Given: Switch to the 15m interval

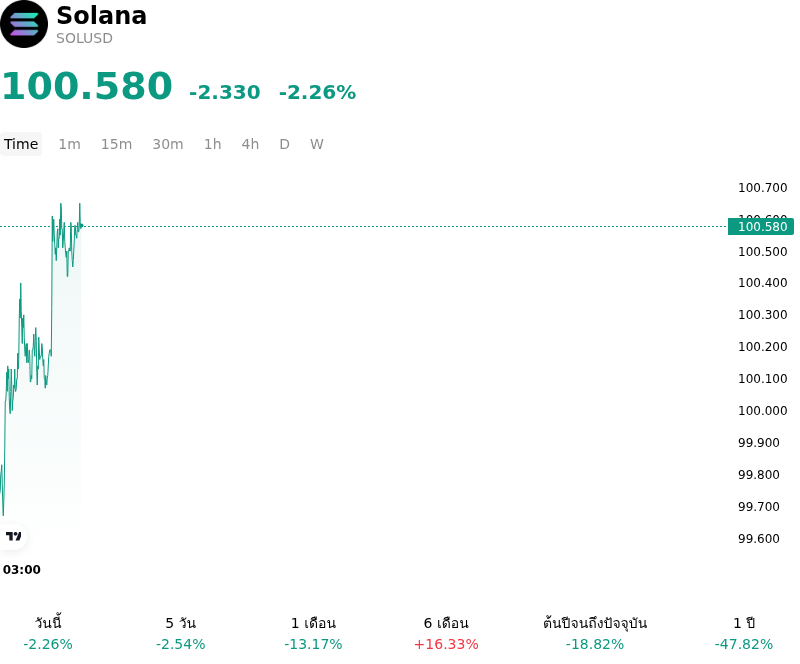Looking at the screenshot, I should (x=116, y=144).
